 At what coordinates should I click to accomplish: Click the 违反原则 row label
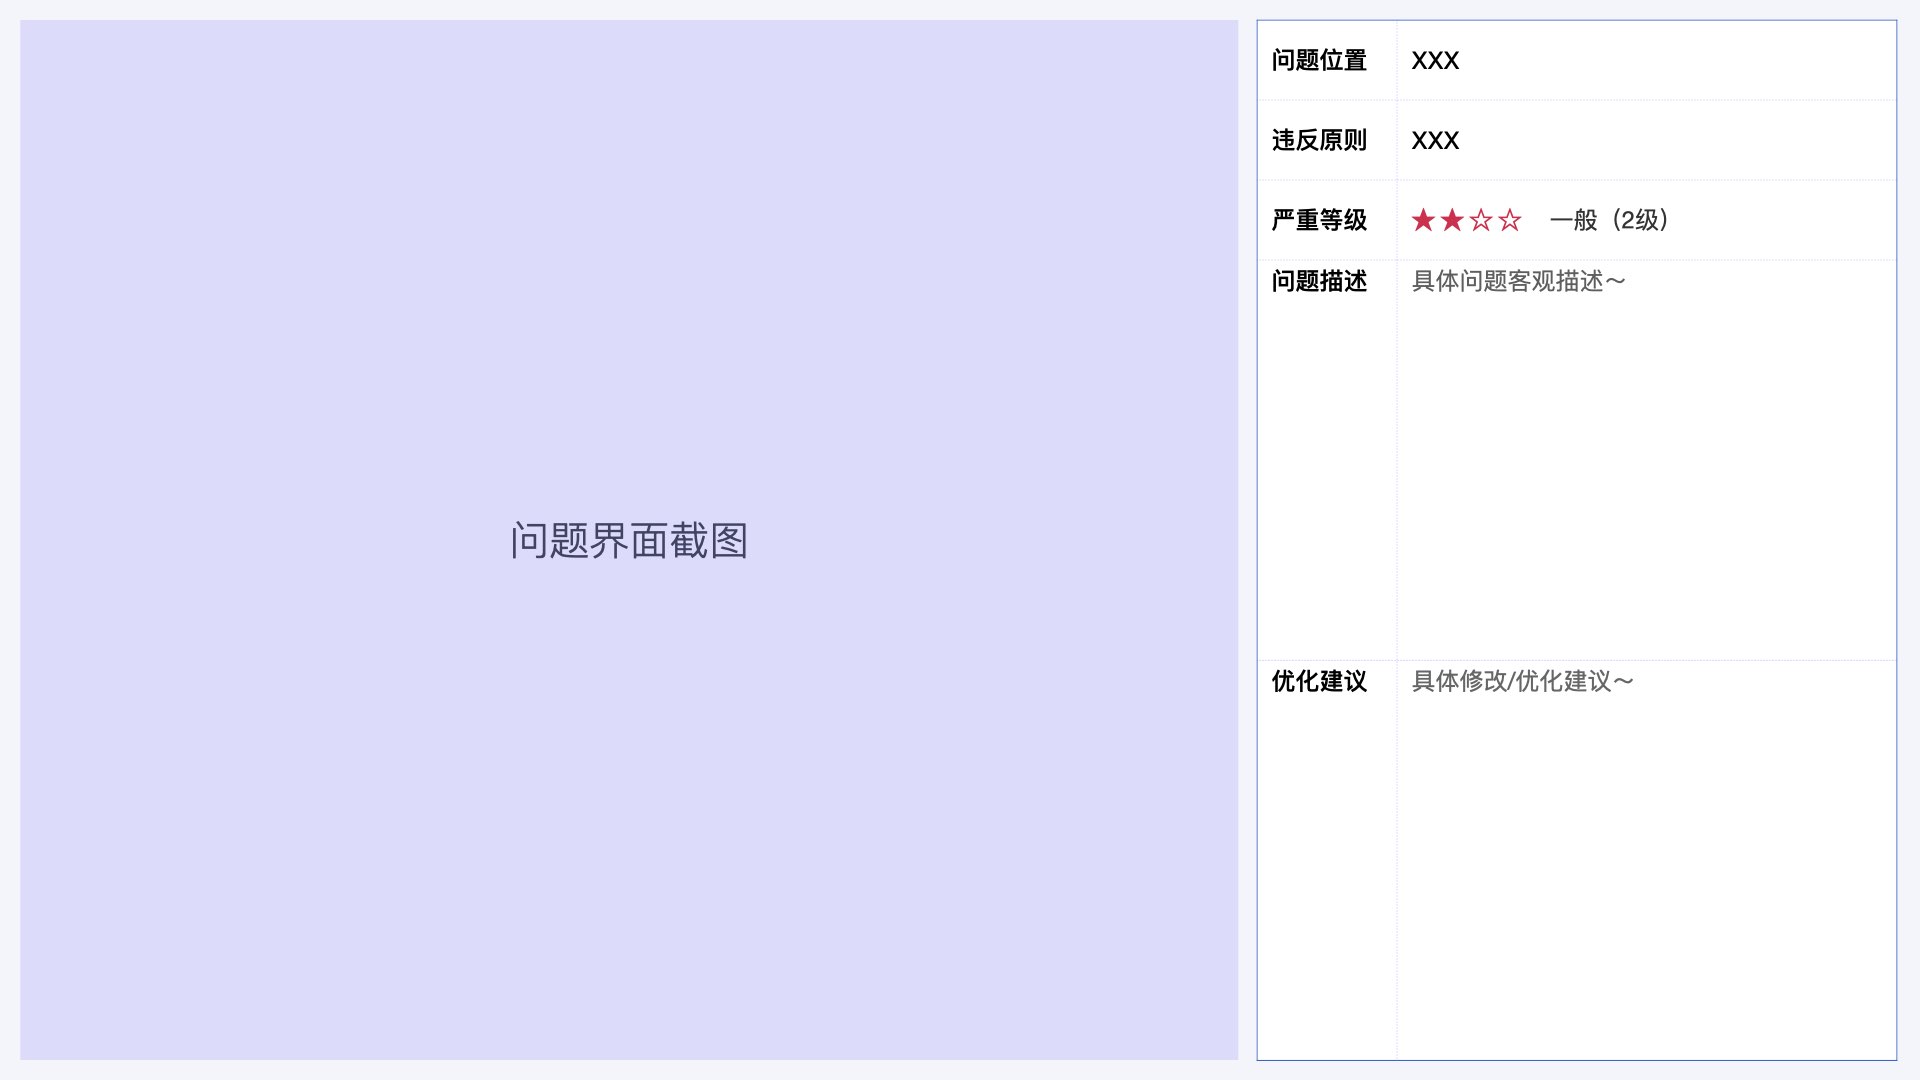click(x=1319, y=141)
